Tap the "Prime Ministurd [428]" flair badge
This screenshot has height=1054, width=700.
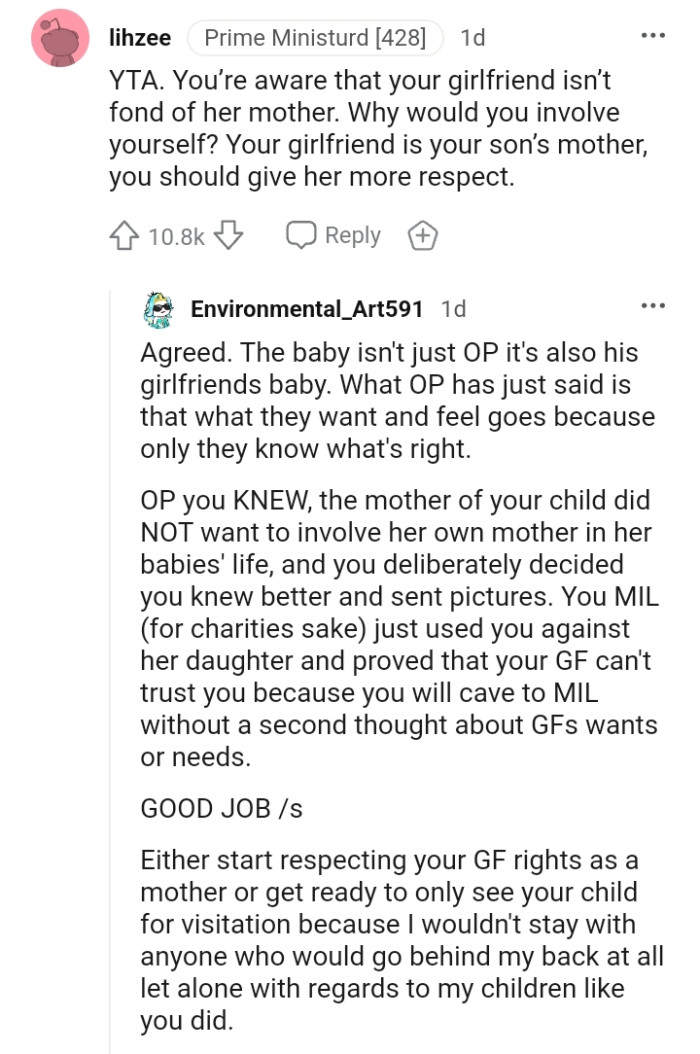click(315, 37)
